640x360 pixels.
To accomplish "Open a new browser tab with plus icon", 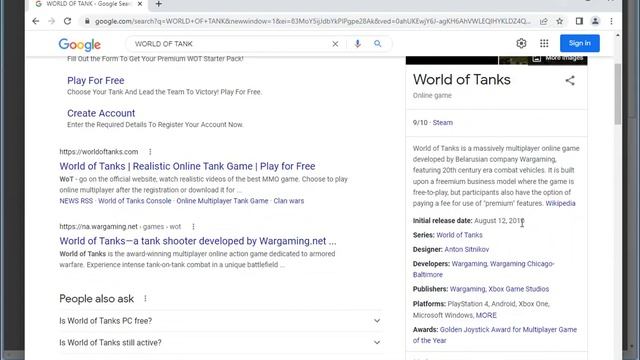I will click(159, 4).
